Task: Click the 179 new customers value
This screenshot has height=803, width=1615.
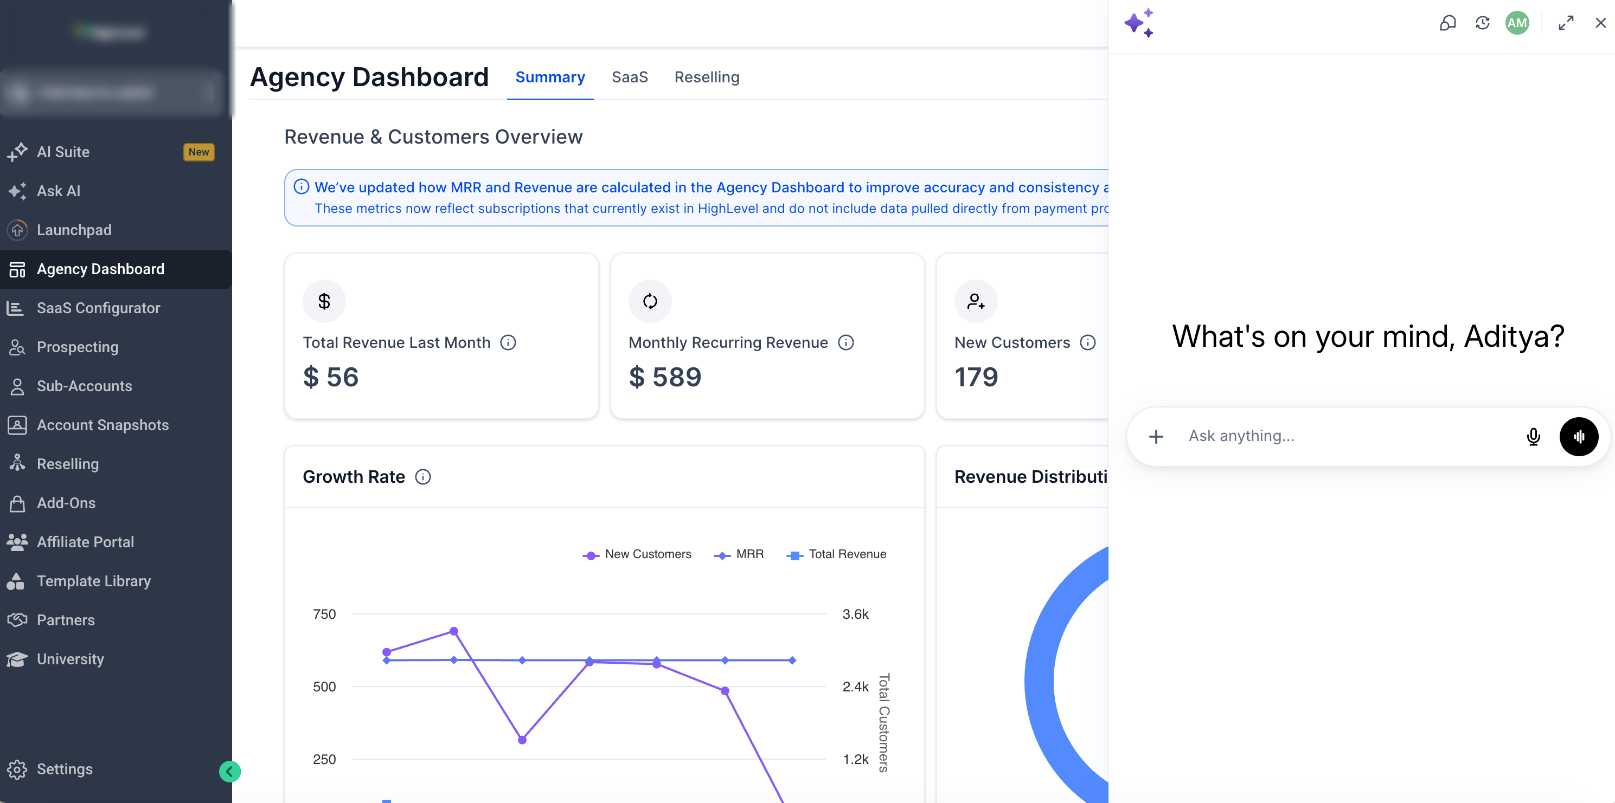Action: [976, 377]
